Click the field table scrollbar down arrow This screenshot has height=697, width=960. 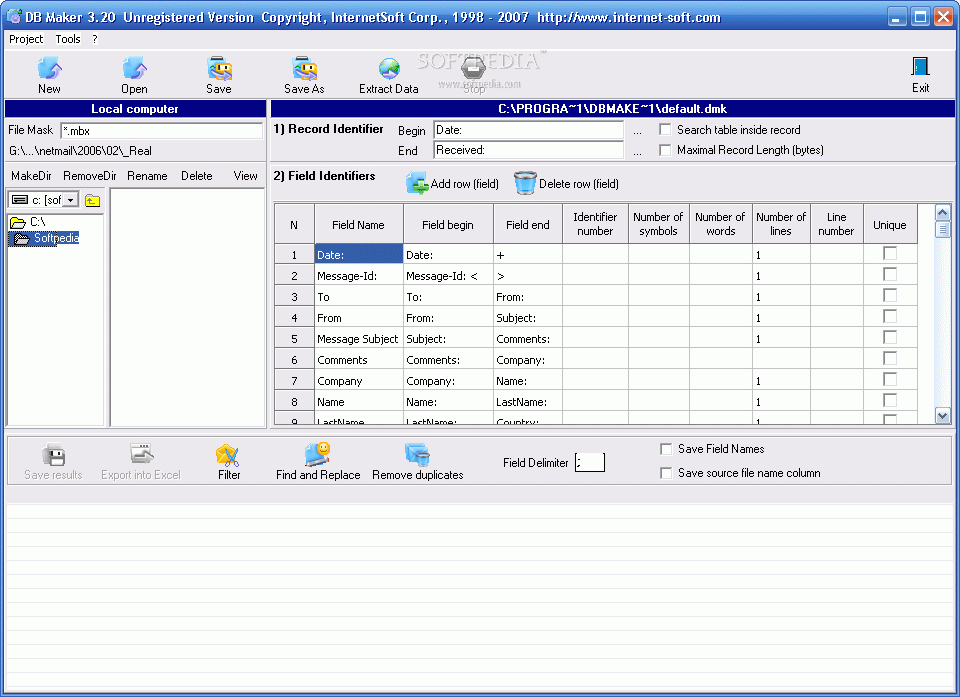point(943,416)
